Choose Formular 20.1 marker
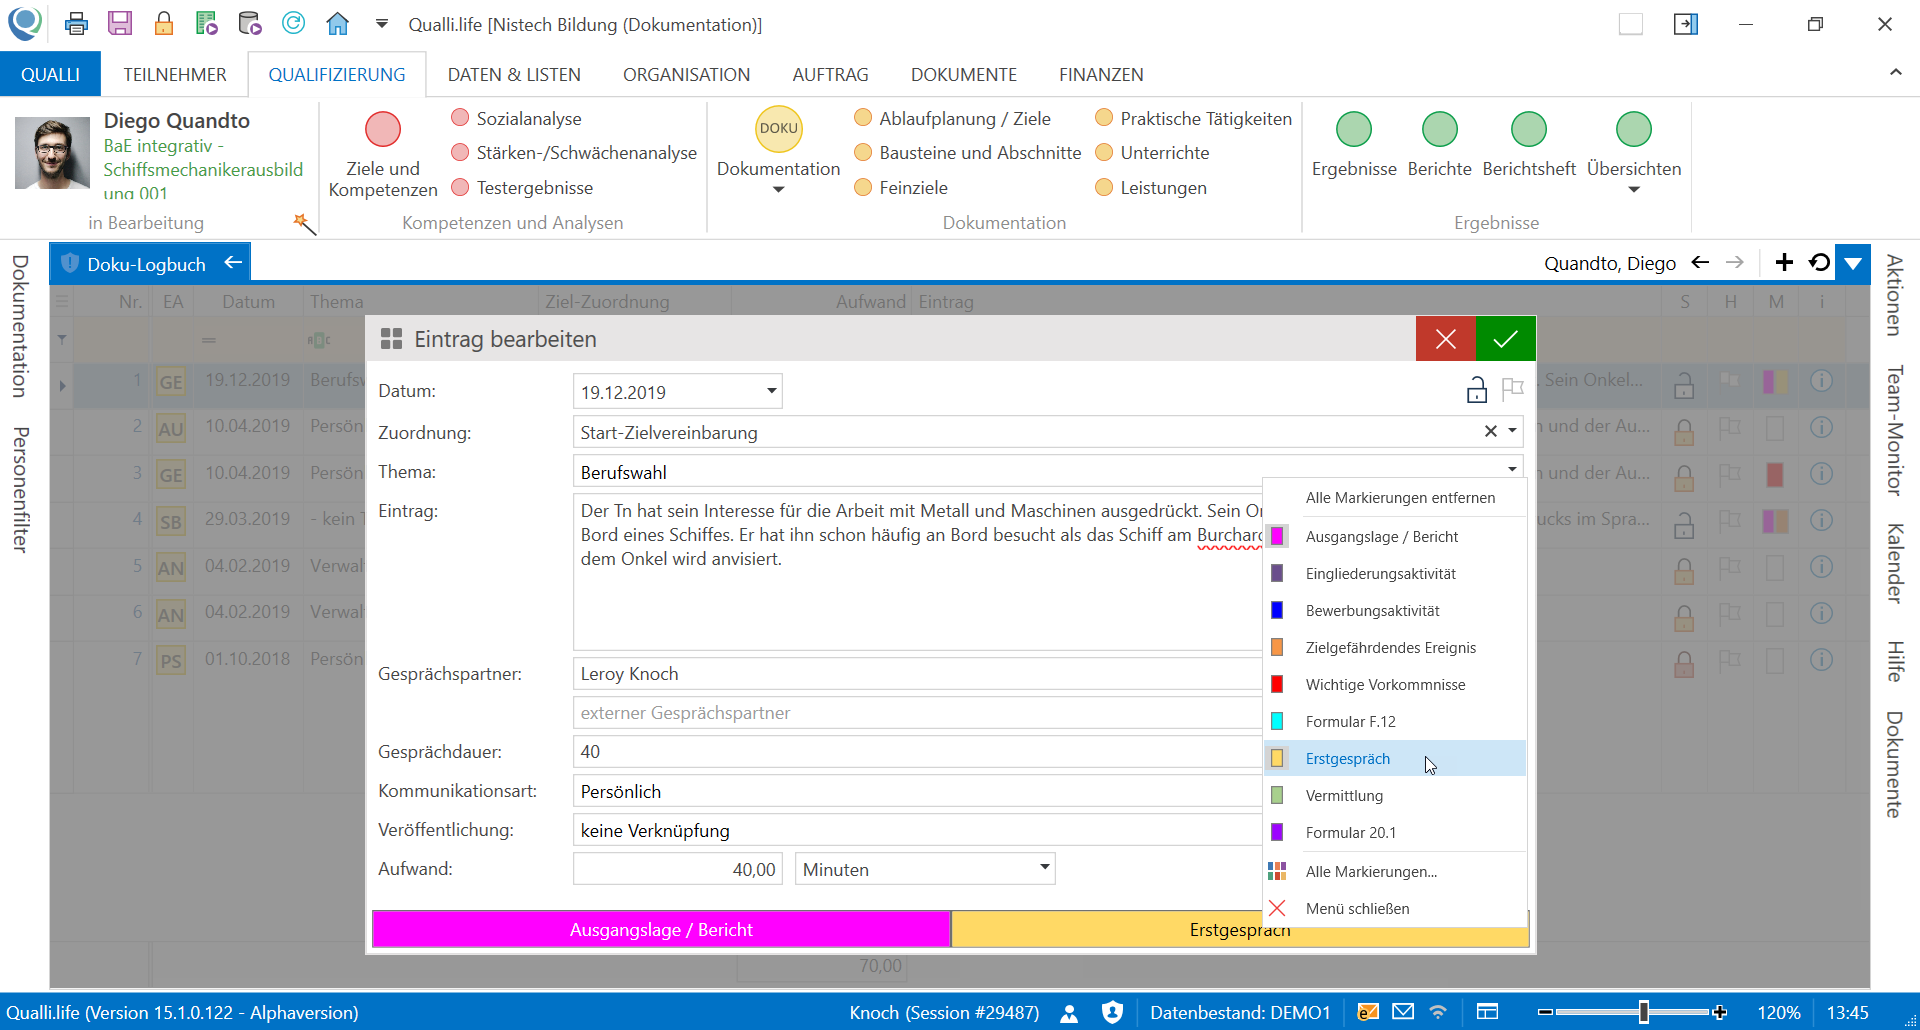1920x1030 pixels. pyautogui.click(x=1396, y=833)
